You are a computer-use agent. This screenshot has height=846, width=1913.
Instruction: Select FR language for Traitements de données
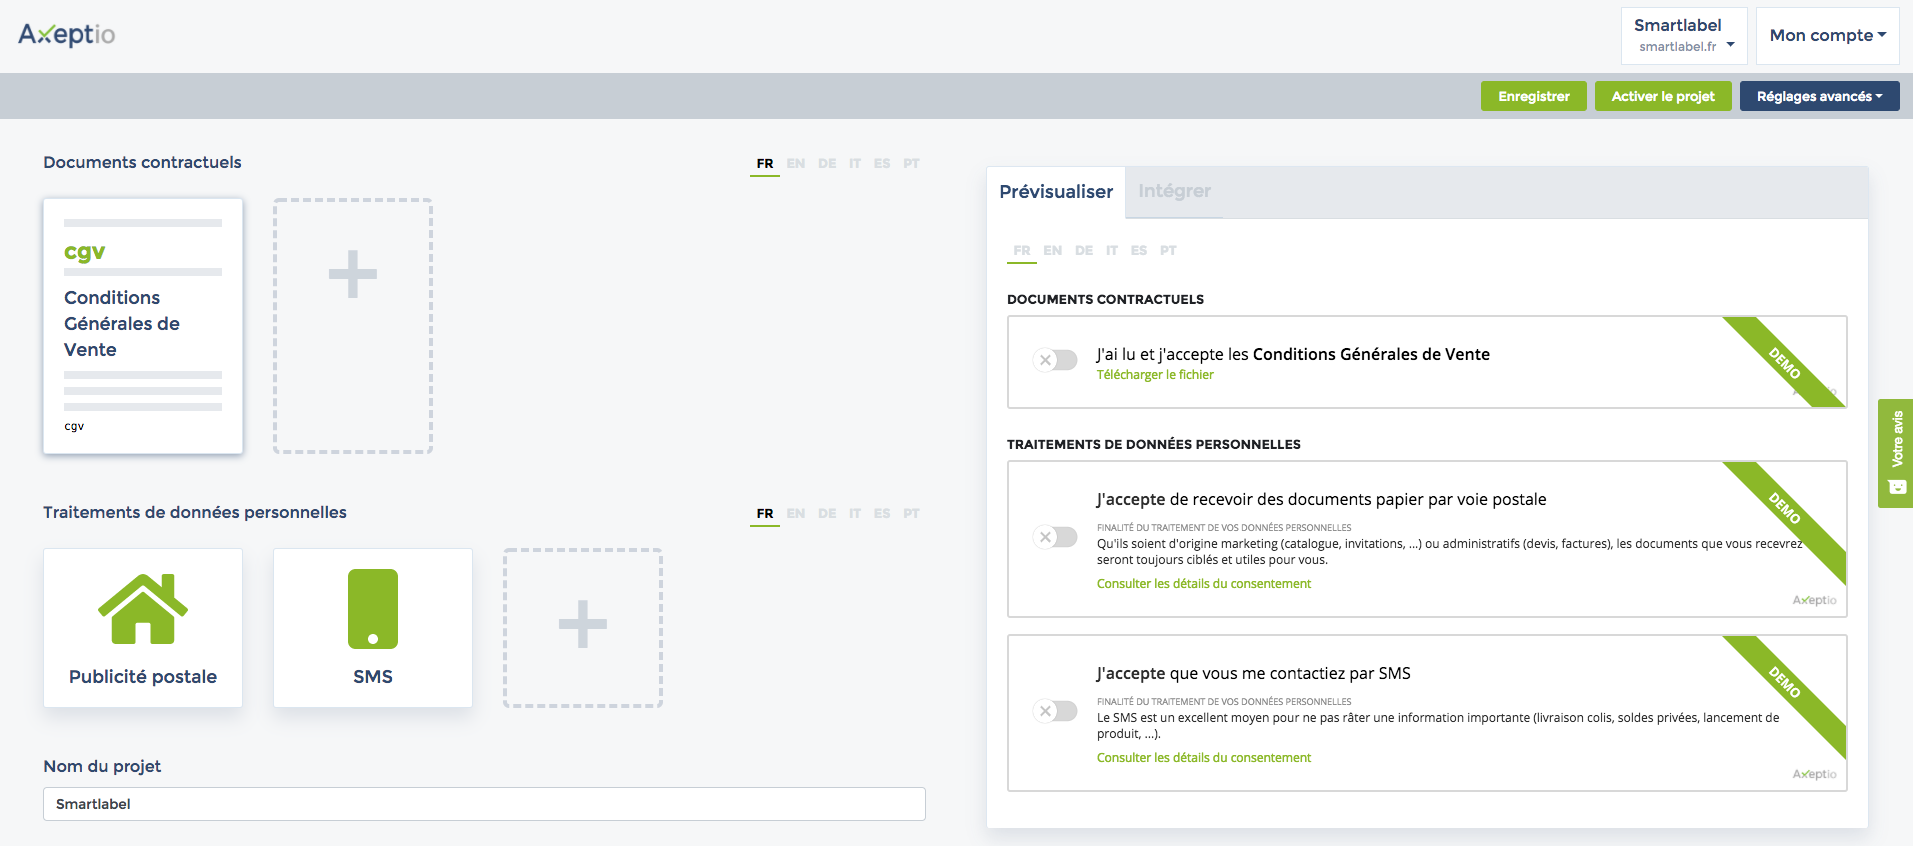[765, 514]
